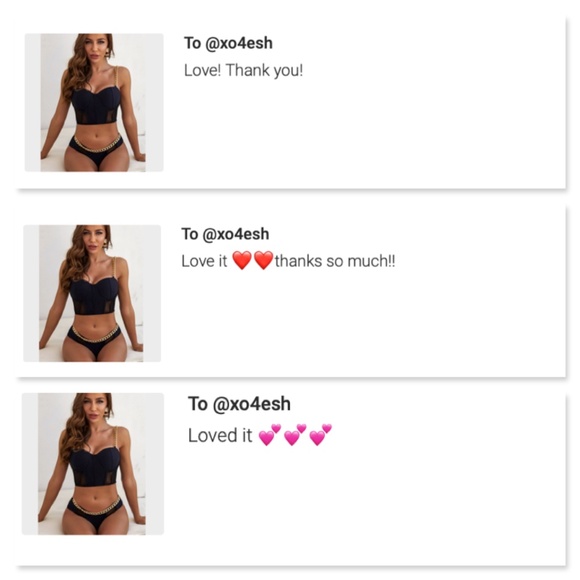The width and height of the screenshot is (580, 580).
Task: Click the last pink two-hearts emoji
Action: [x=320, y=435]
